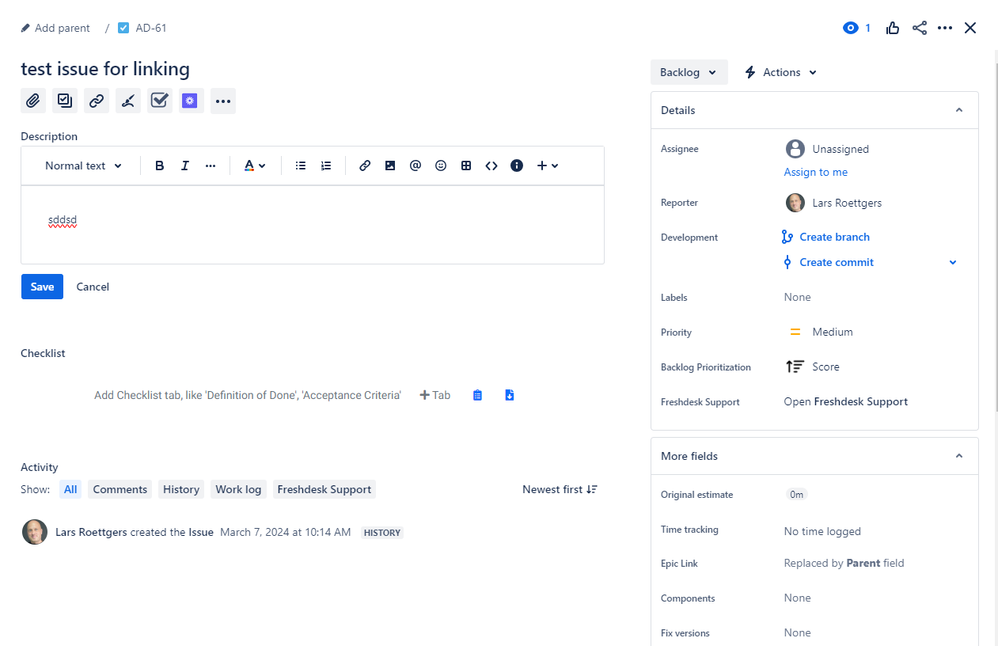Expand the development options chevron
Screen dimensions: 998x646
click(953, 262)
